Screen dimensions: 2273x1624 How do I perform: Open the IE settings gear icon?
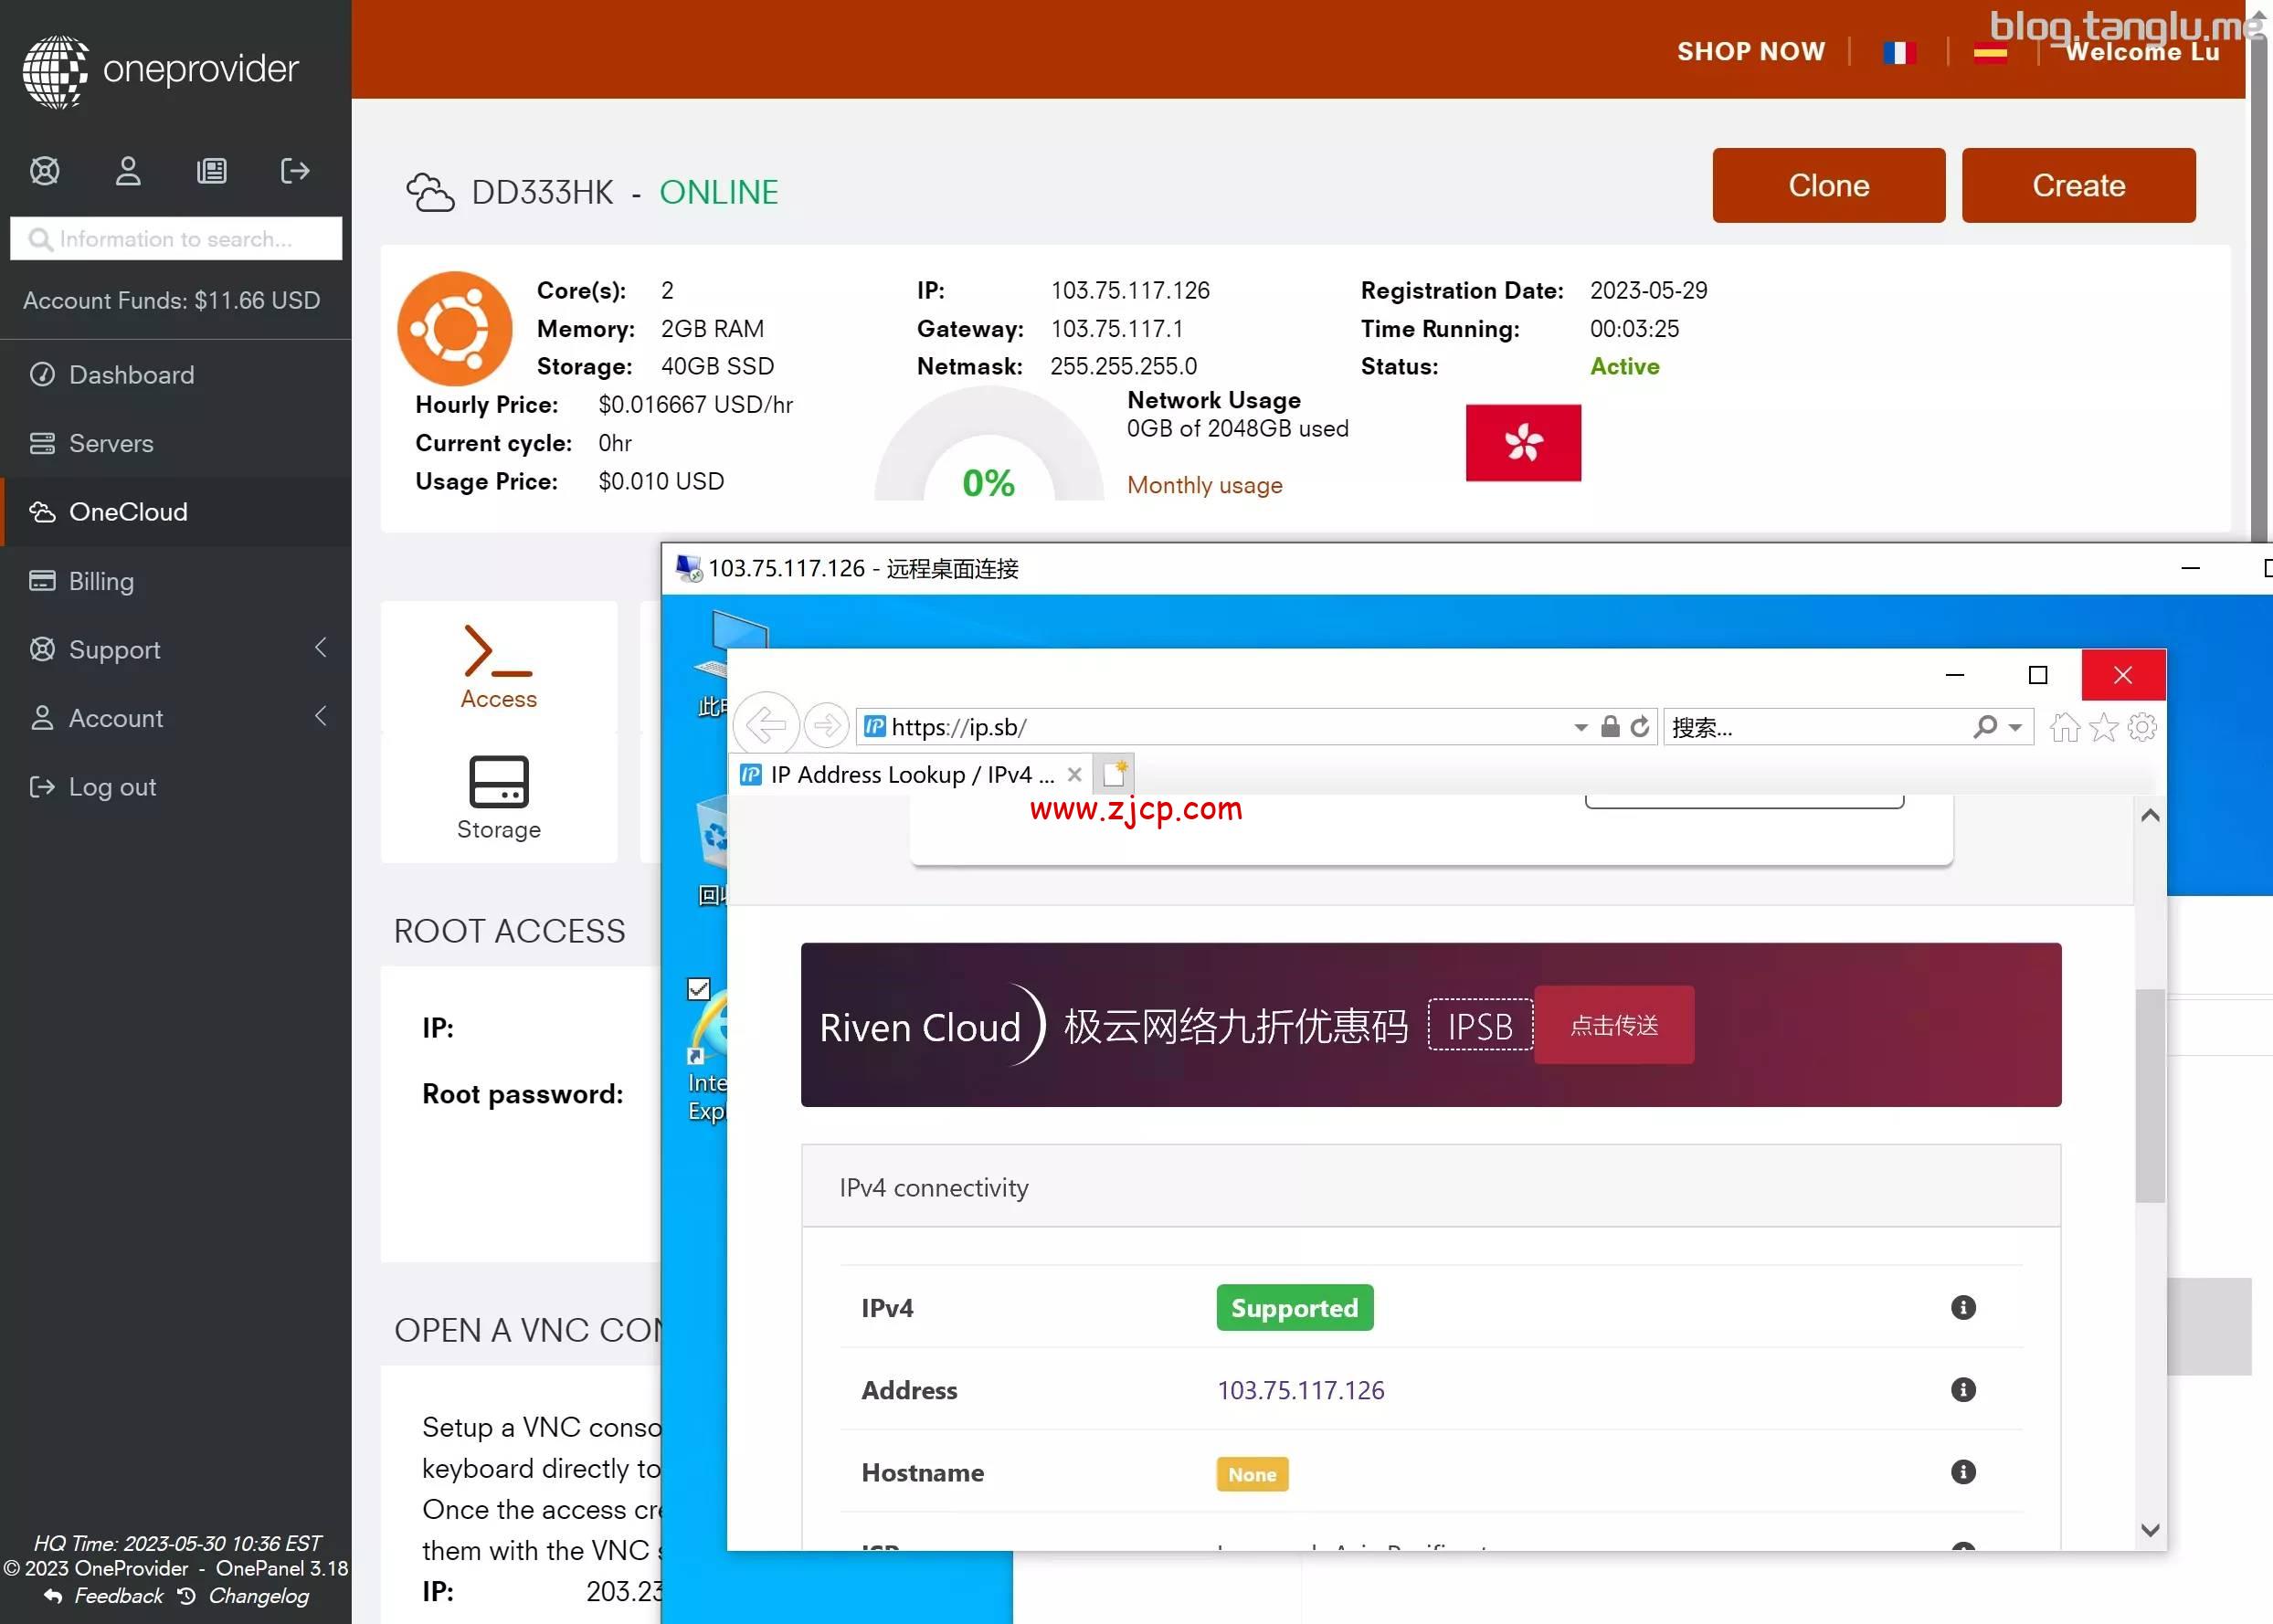pyautogui.click(x=2142, y=727)
